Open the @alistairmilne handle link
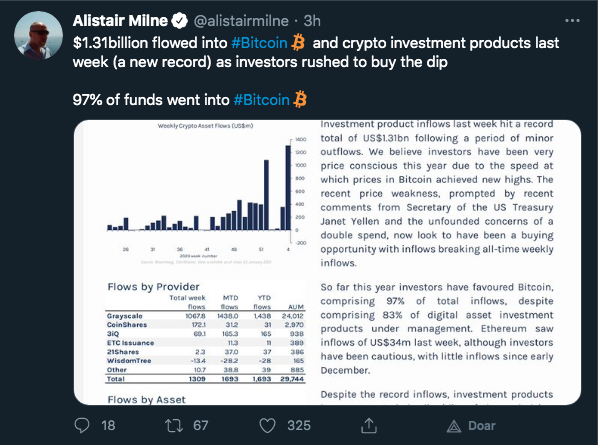Viewport: 598px width, 445px height. [241, 21]
